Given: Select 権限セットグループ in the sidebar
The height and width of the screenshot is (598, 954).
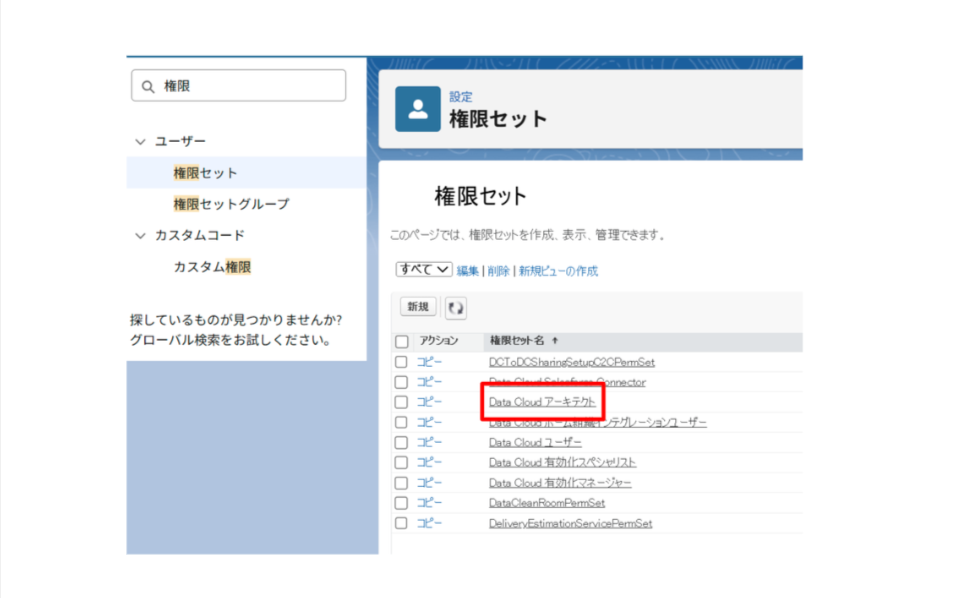Looking at the screenshot, I should click(x=231, y=204).
